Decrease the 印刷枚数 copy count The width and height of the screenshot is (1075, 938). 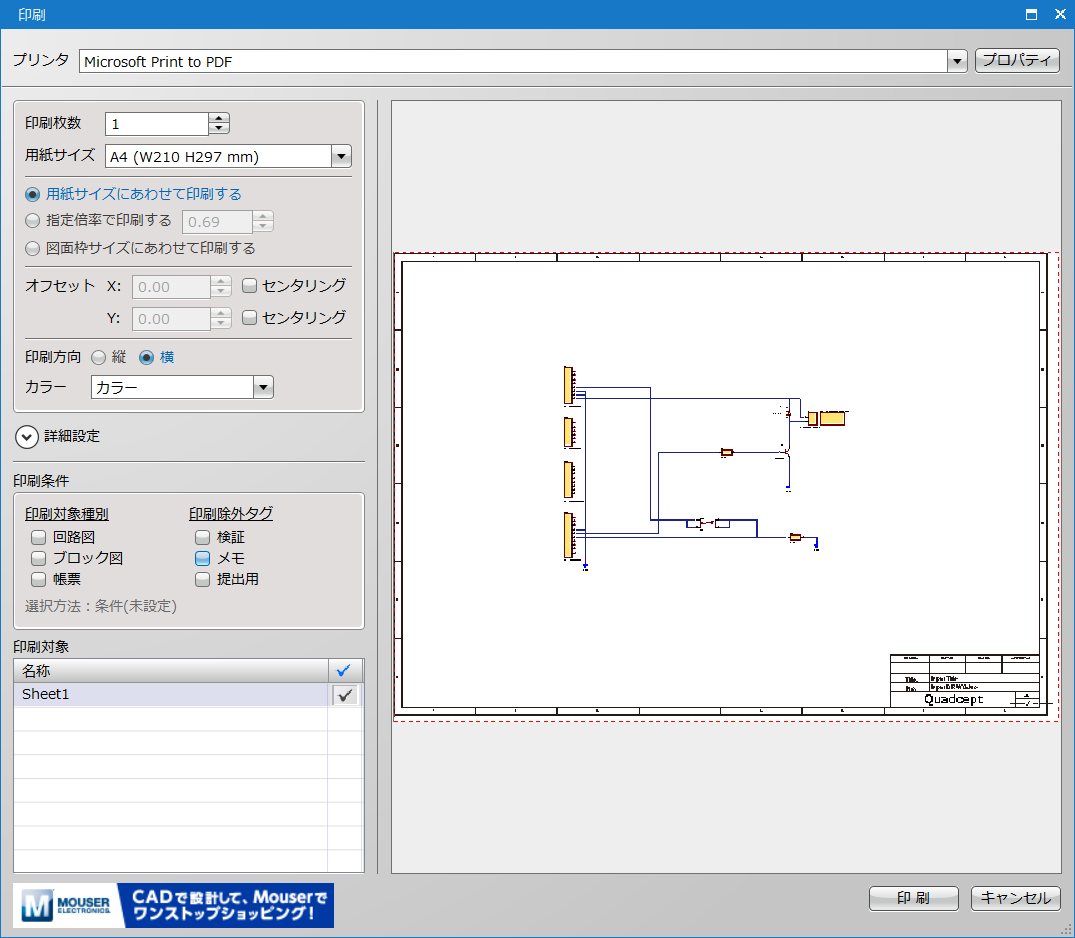(x=219, y=129)
